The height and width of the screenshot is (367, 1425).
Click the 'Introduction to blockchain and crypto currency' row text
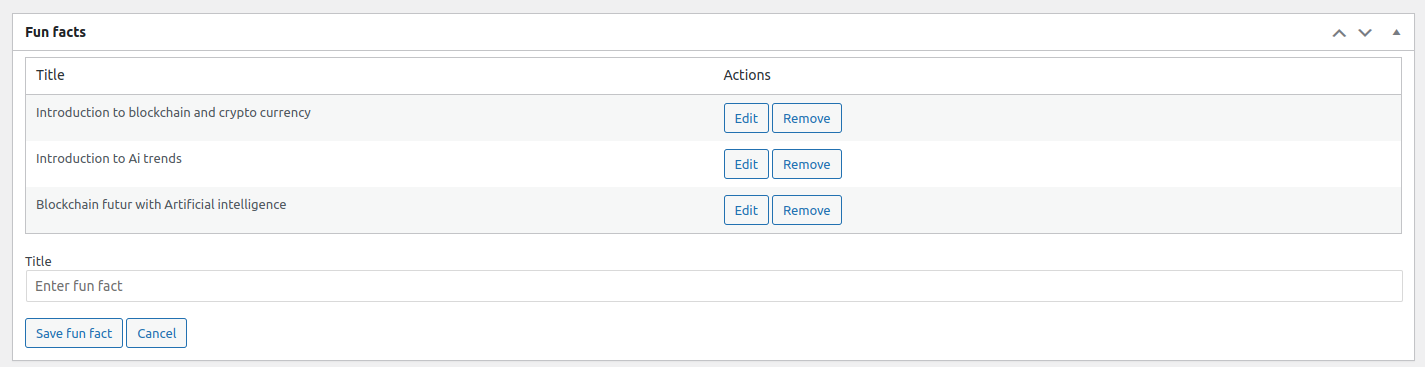(x=173, y=112)
